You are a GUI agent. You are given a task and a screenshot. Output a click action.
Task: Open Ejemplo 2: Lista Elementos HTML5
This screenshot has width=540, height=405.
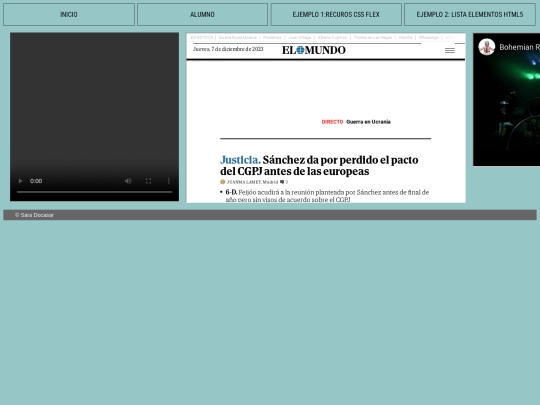click(470, 14)
